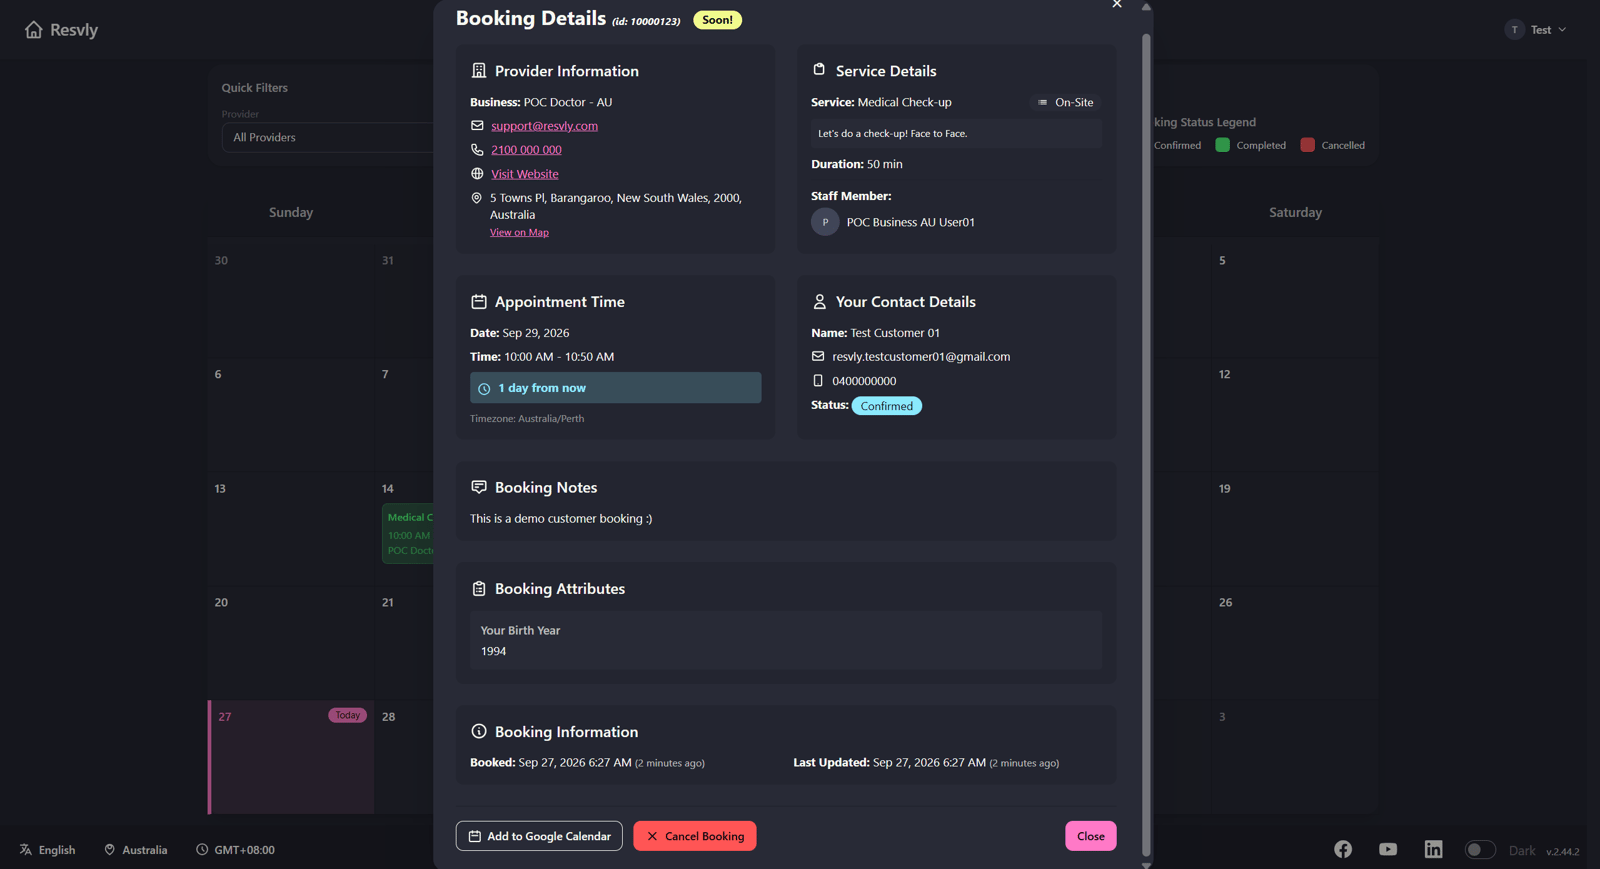Image resolution: width=1600 pixels, height=869 pixels.
Task: Click the On-Site service tag
Action: pos(1066,102)
